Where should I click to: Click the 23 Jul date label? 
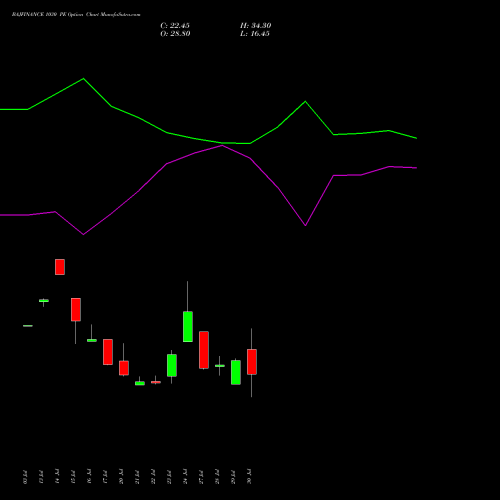(169, 477)
